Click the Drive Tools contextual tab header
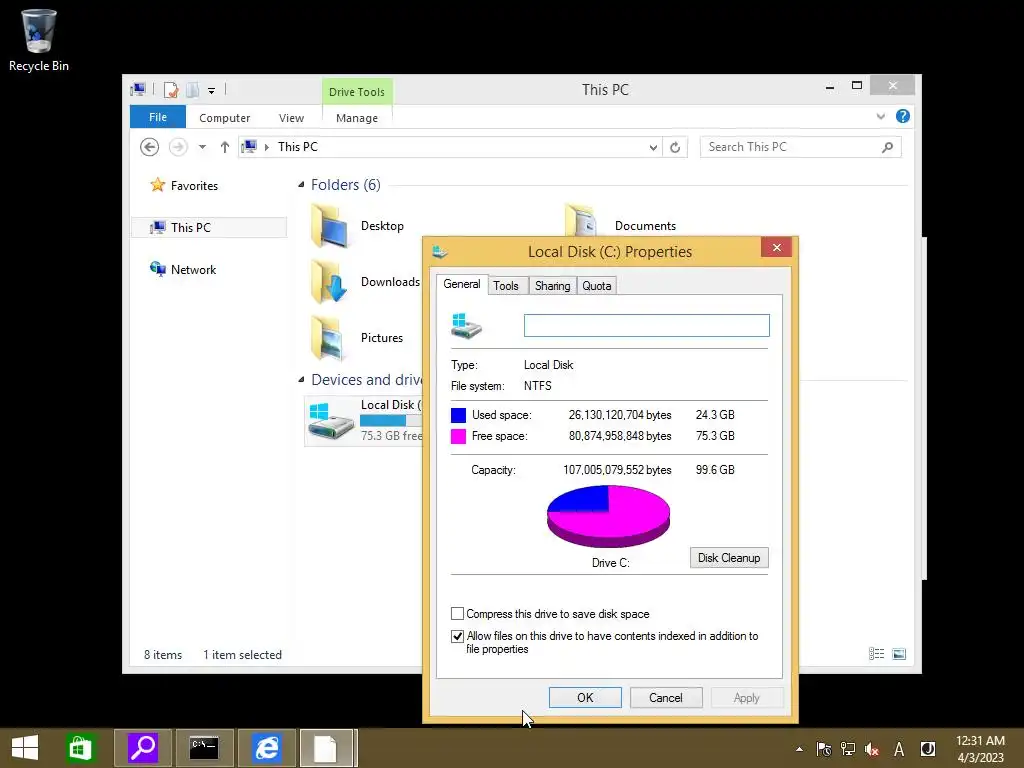 [x=357, y=91]
